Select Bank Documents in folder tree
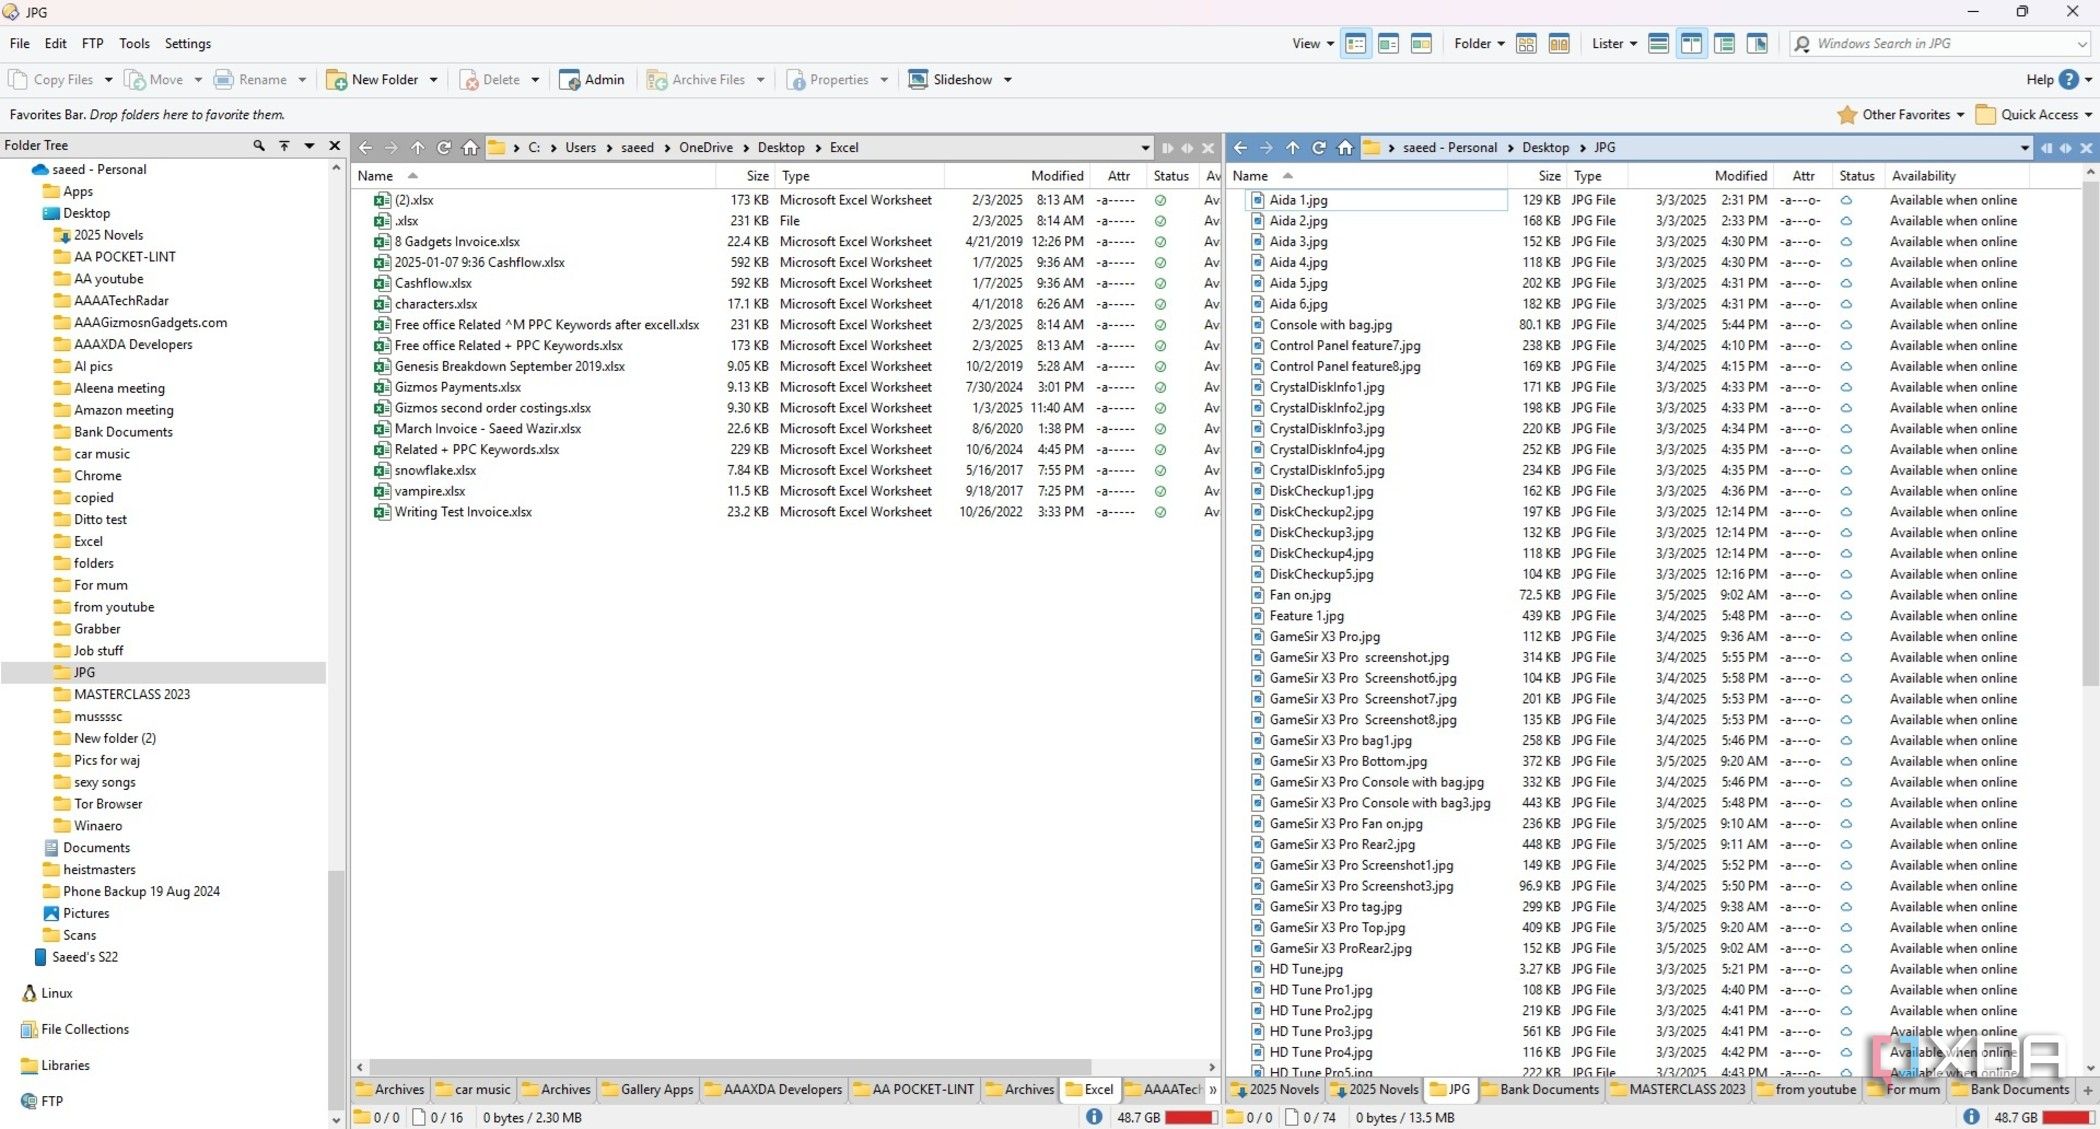2100x1129 pixels. pos(123,432)
